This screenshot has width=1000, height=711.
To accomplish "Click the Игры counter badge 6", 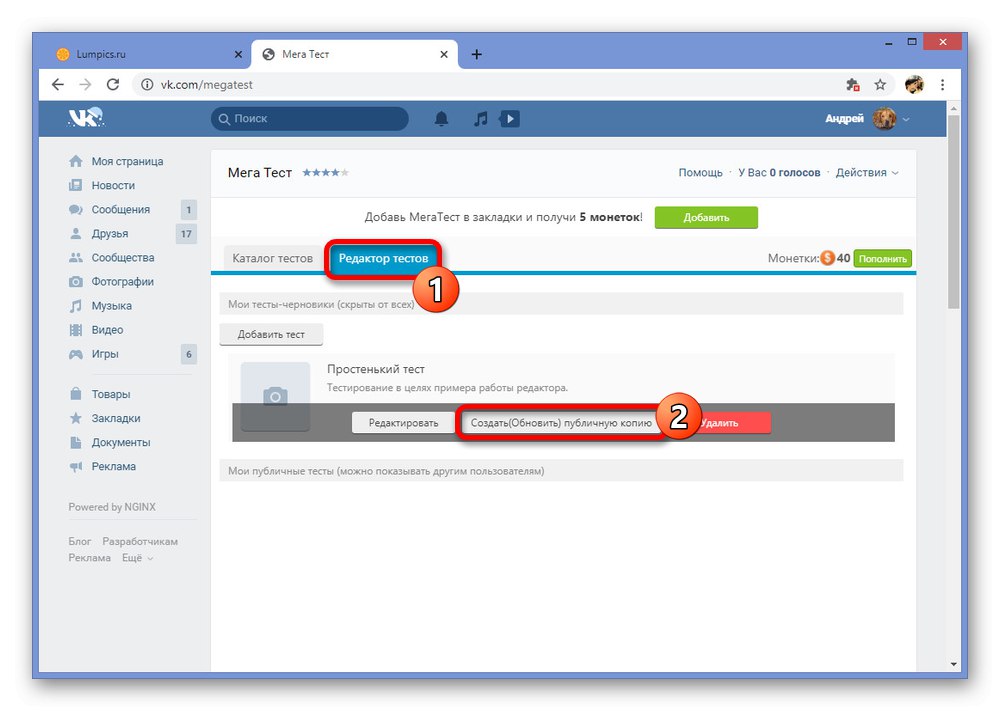I will point(189,355).
